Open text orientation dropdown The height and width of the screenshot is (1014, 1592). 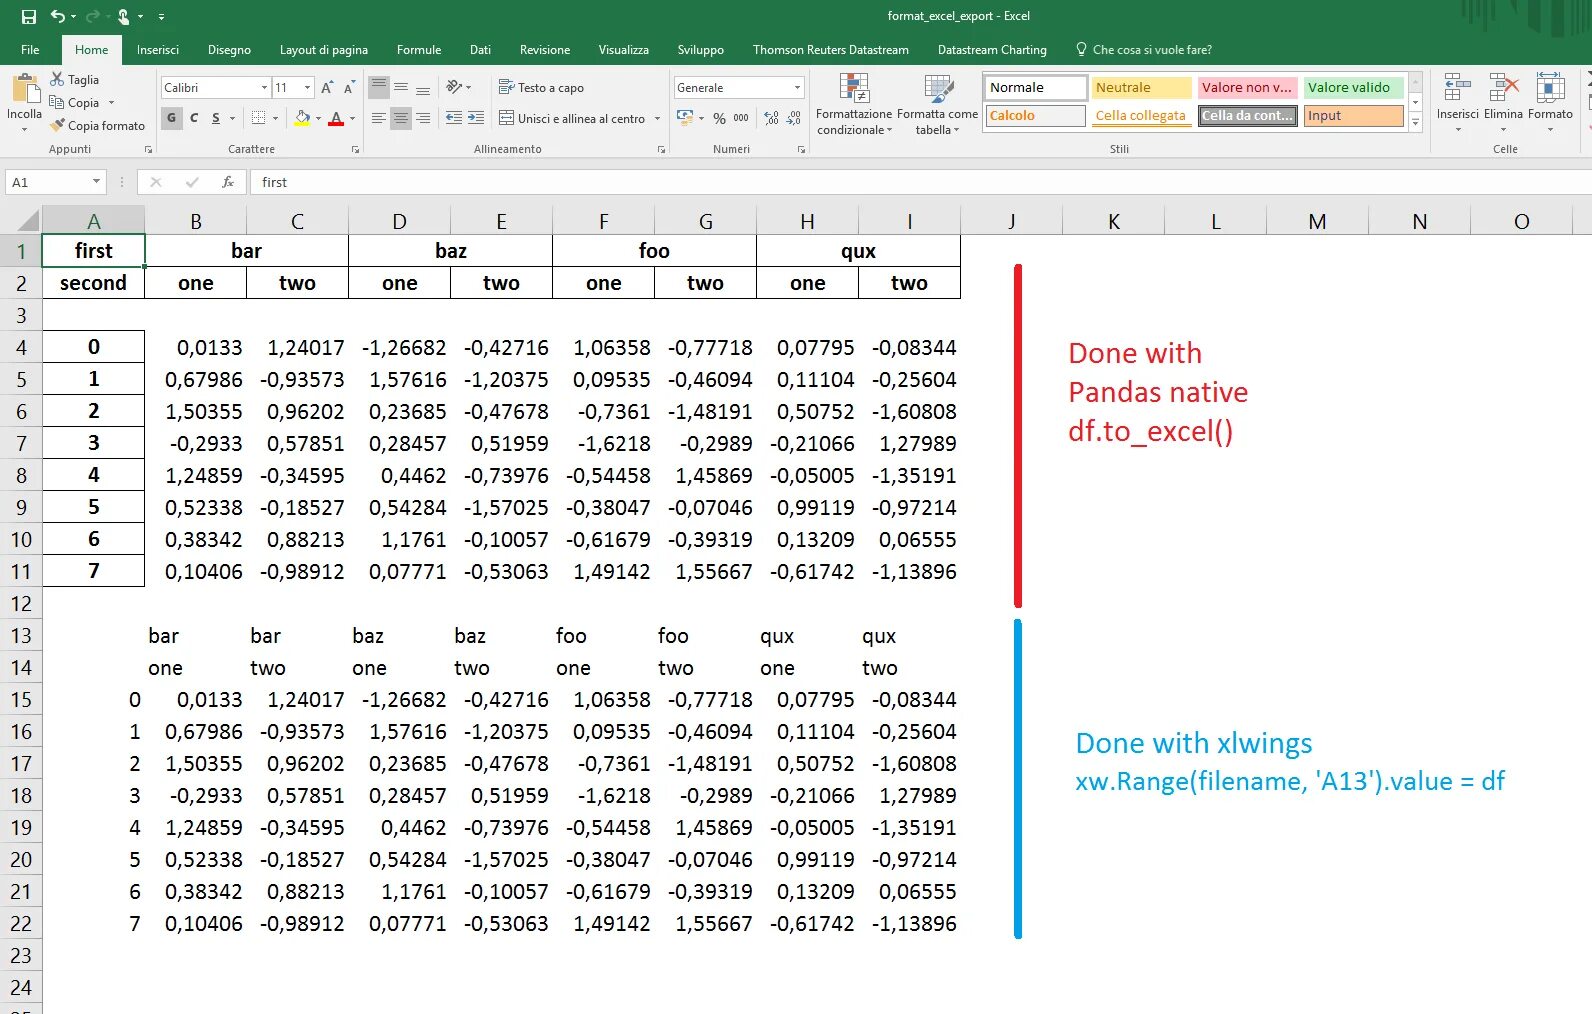(458, 87)
